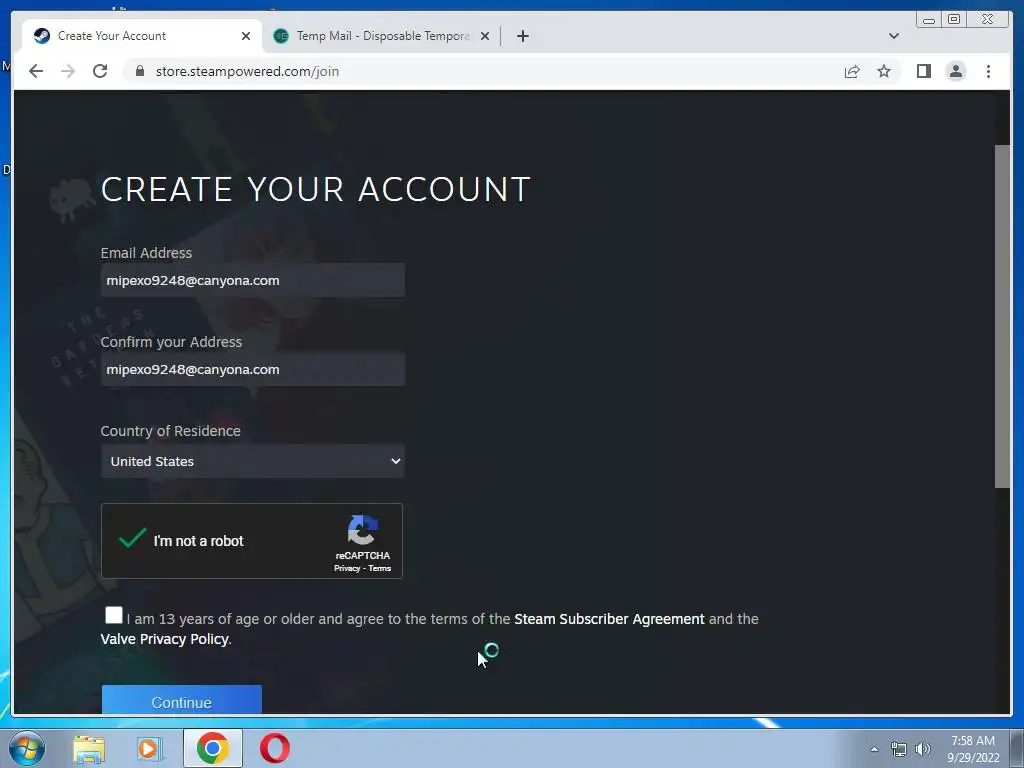
Task: Switch to the Temp Mail tab
Action: (382, 36)
